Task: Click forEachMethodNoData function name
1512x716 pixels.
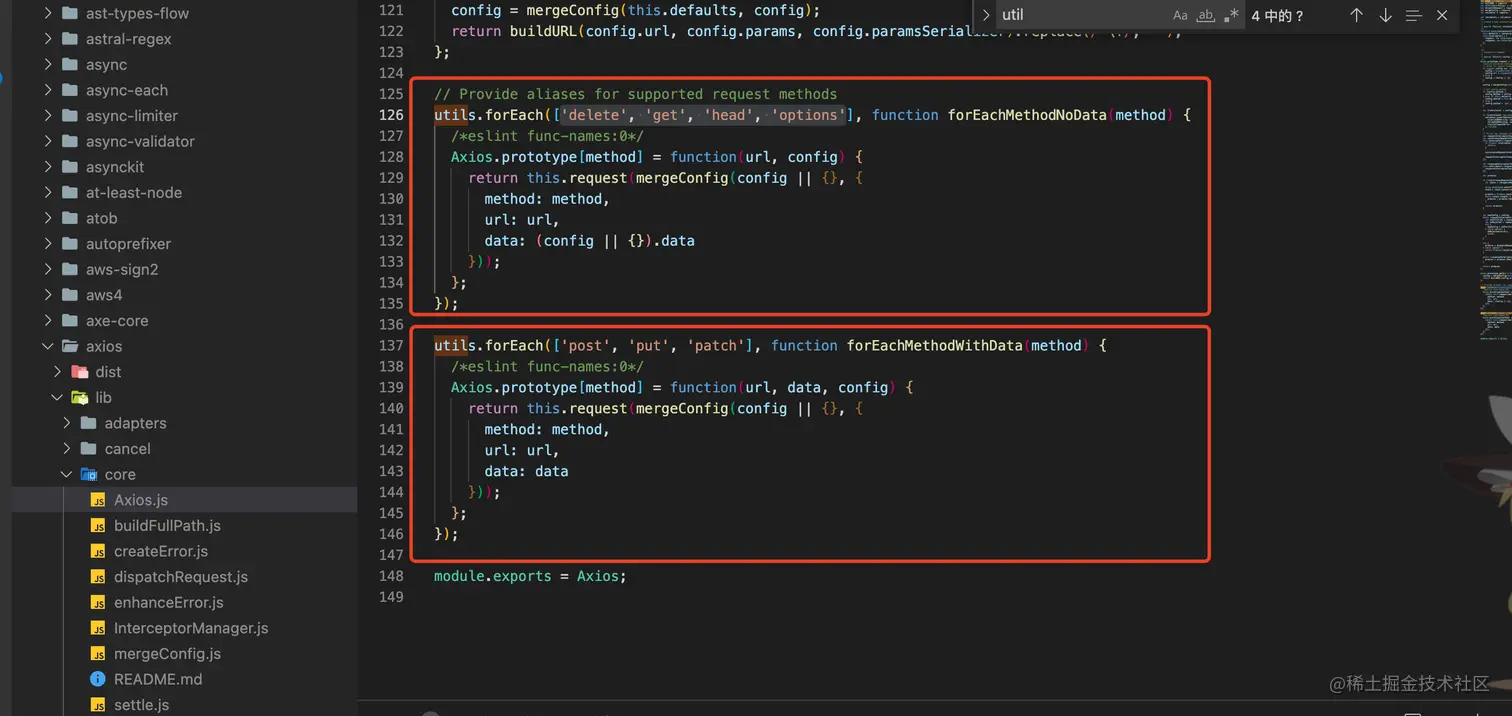Action: [x=1027, y=115]
